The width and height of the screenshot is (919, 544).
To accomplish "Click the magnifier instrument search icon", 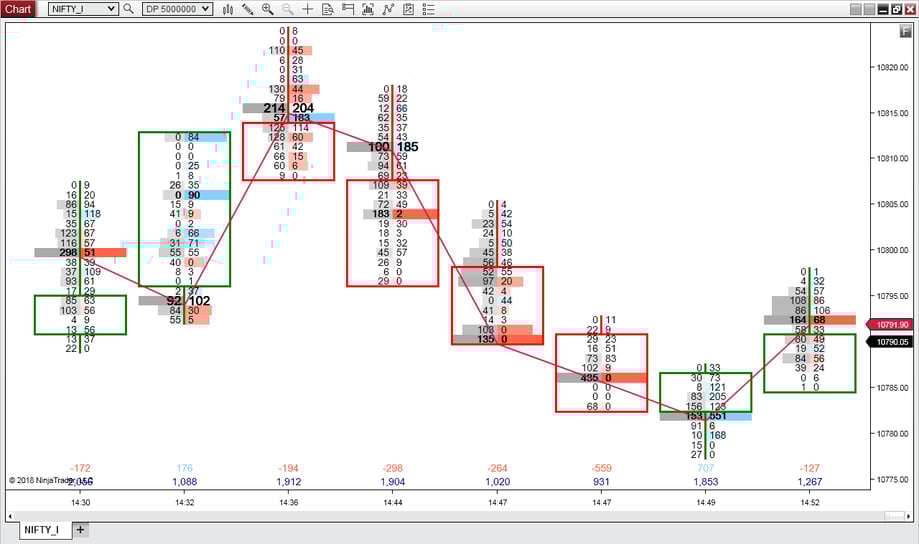I will click(x=128, y=9).
